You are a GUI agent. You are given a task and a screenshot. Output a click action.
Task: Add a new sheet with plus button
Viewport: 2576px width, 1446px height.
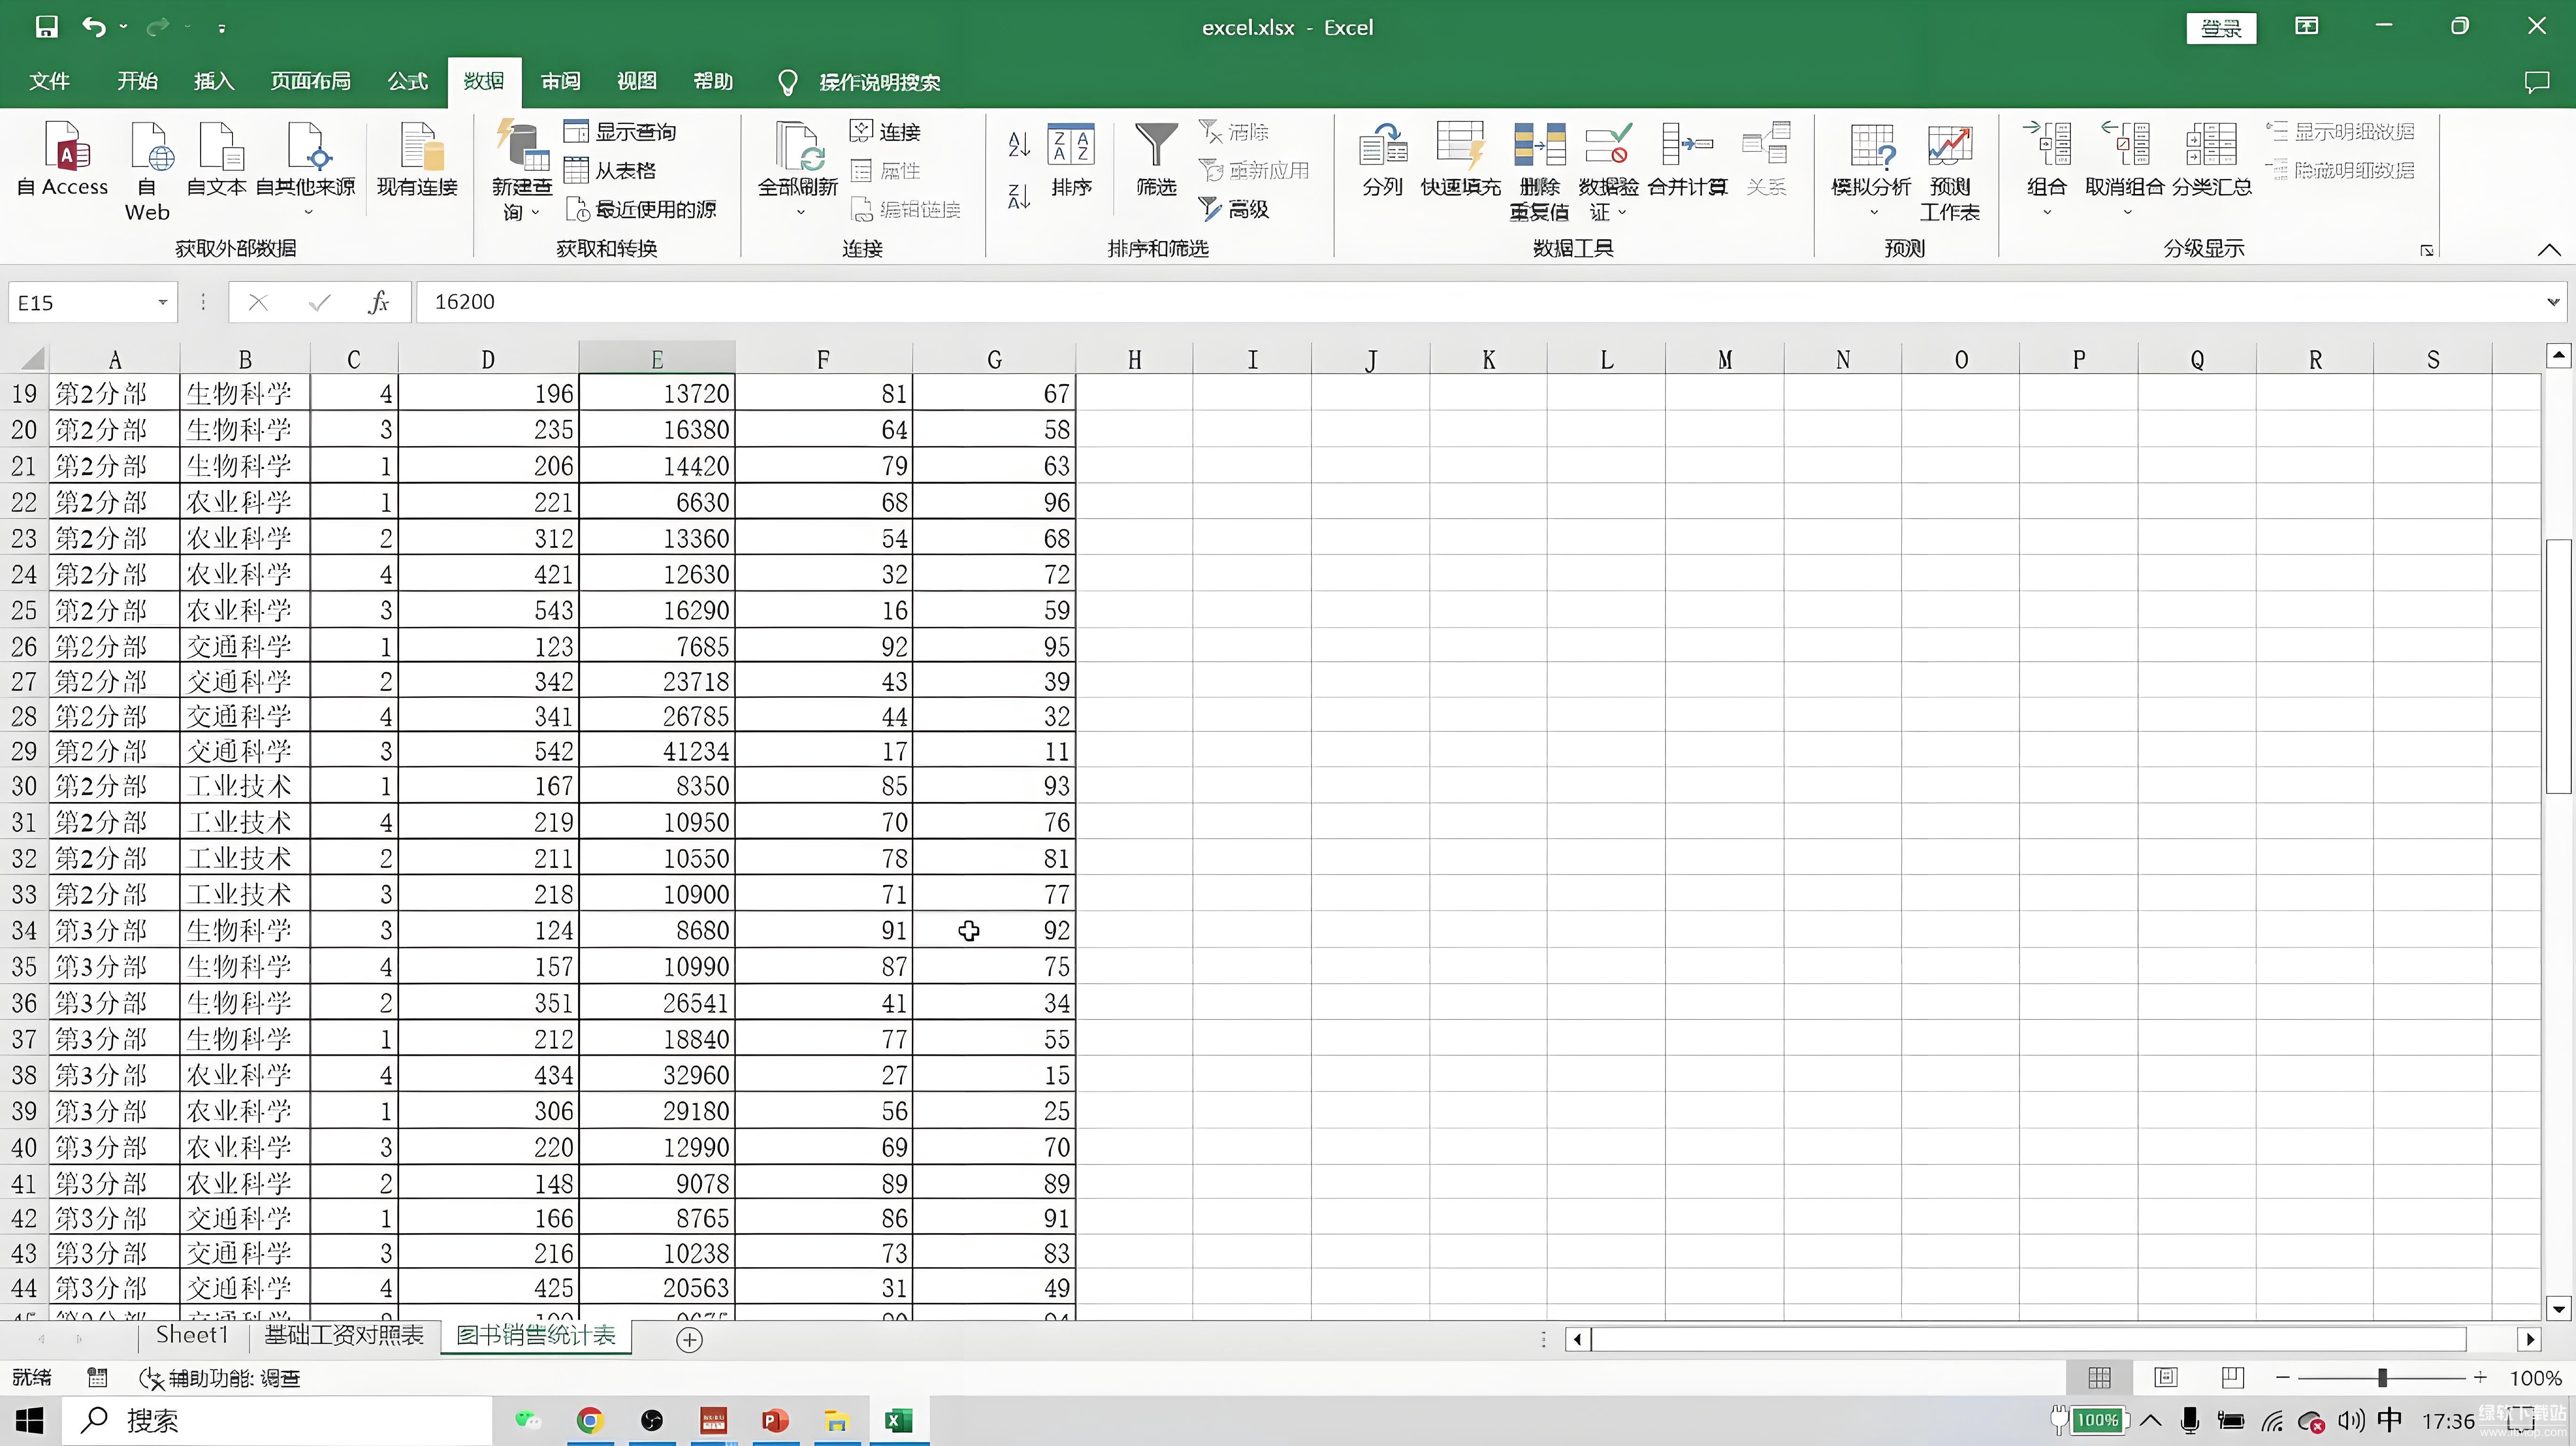pyautogui.click(x=689, y=1339)
